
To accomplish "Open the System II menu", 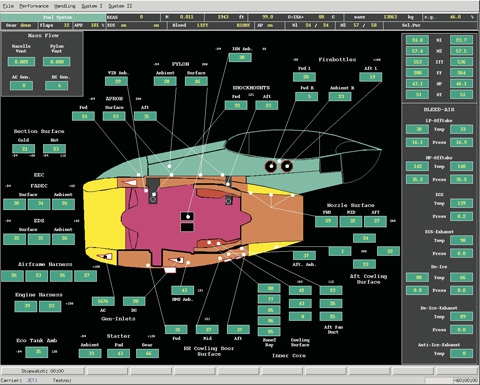I will click(x=120, y=6).
